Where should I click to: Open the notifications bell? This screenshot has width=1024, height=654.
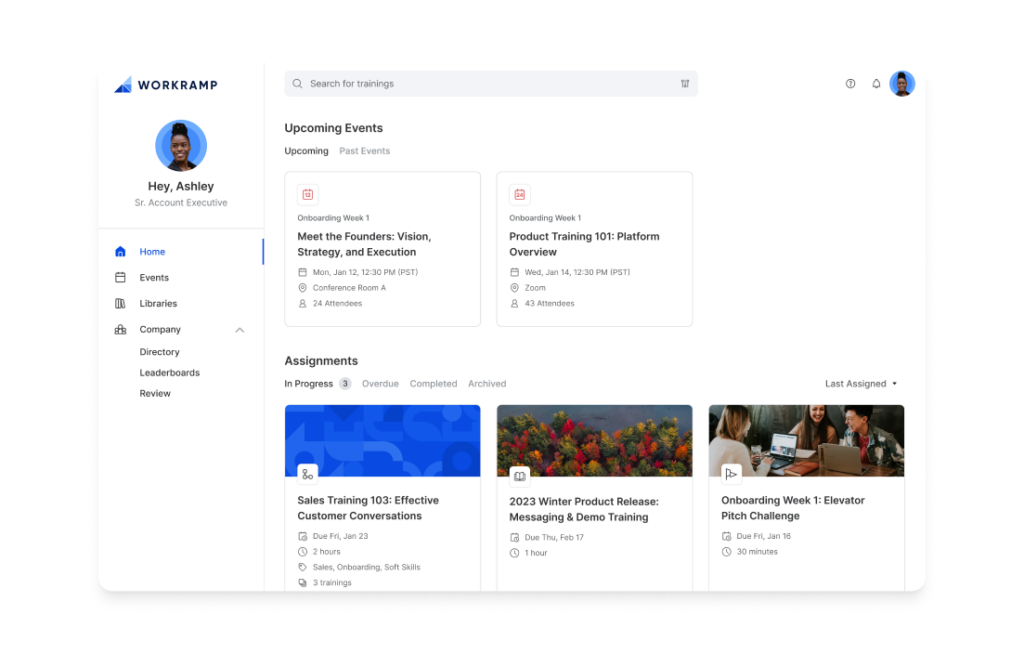point(876,84)
